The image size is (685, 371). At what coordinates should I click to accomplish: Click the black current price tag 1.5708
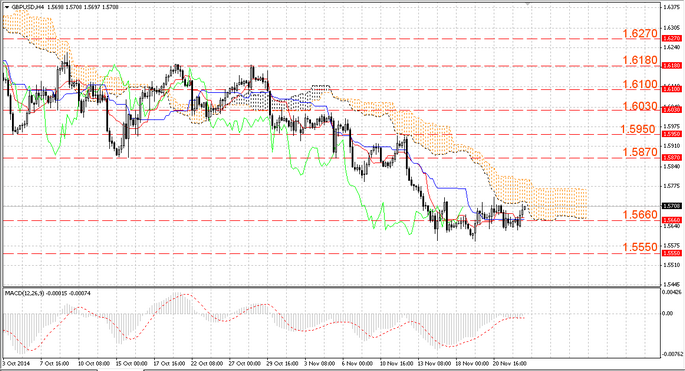coord(671,206)
